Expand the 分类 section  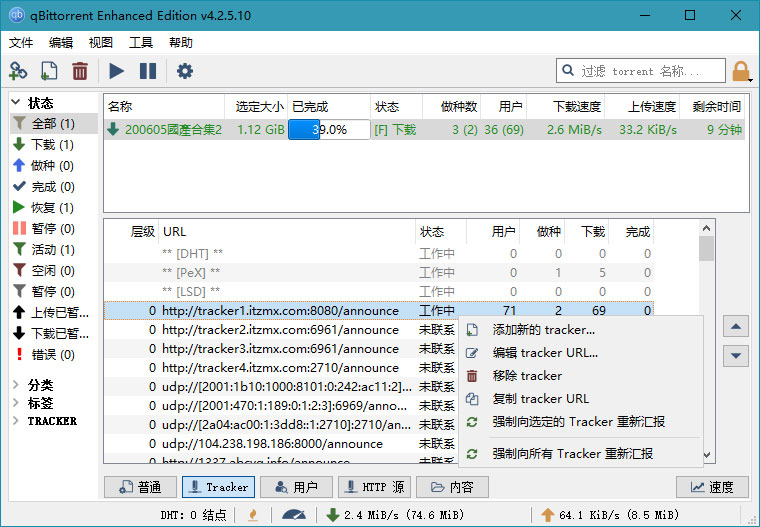(16, 385)
